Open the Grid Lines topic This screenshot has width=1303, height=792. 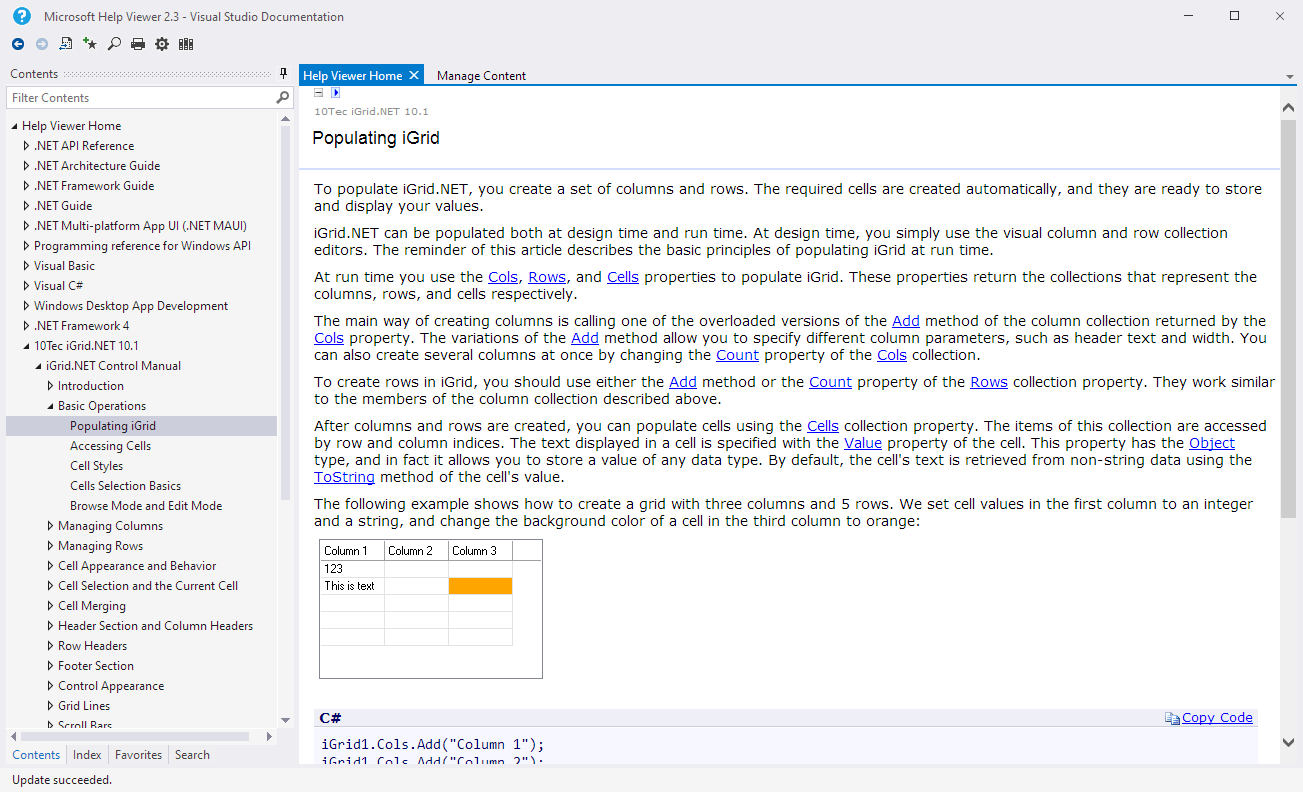click(84, 706)
